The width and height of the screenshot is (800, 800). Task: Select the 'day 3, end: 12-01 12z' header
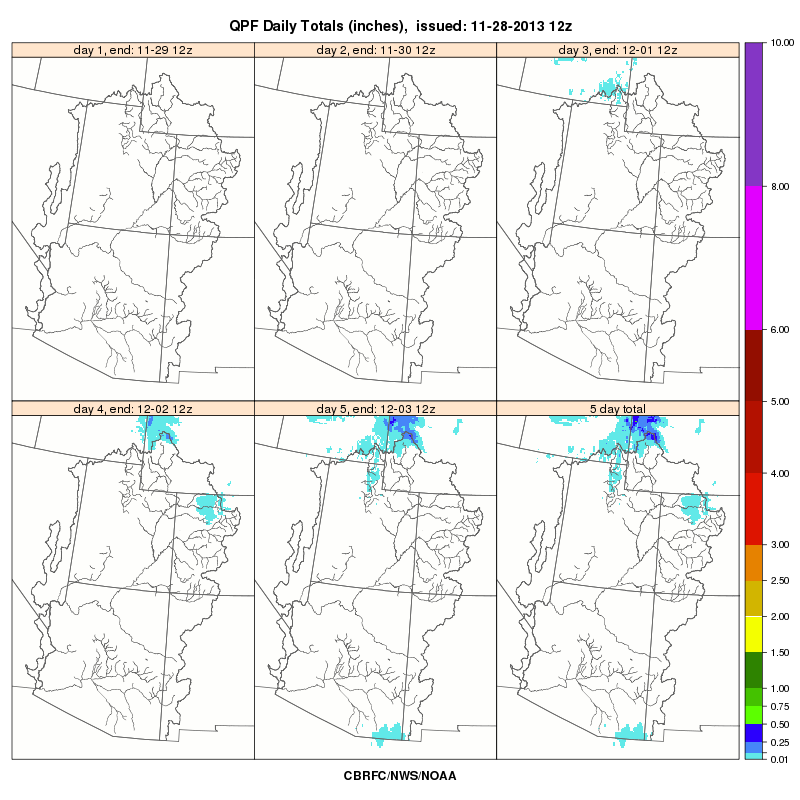[x=618, y=50]
